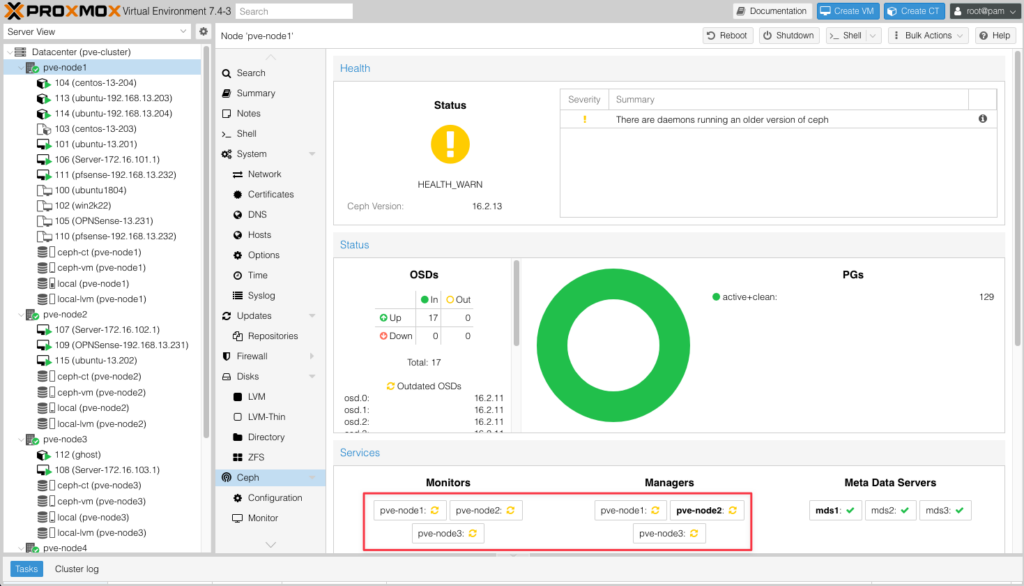Click the storage icon for ceph-ct (pve-node1)
Image resolution: width=1024 pixels, height=586 pixels.
coord(45,252)
